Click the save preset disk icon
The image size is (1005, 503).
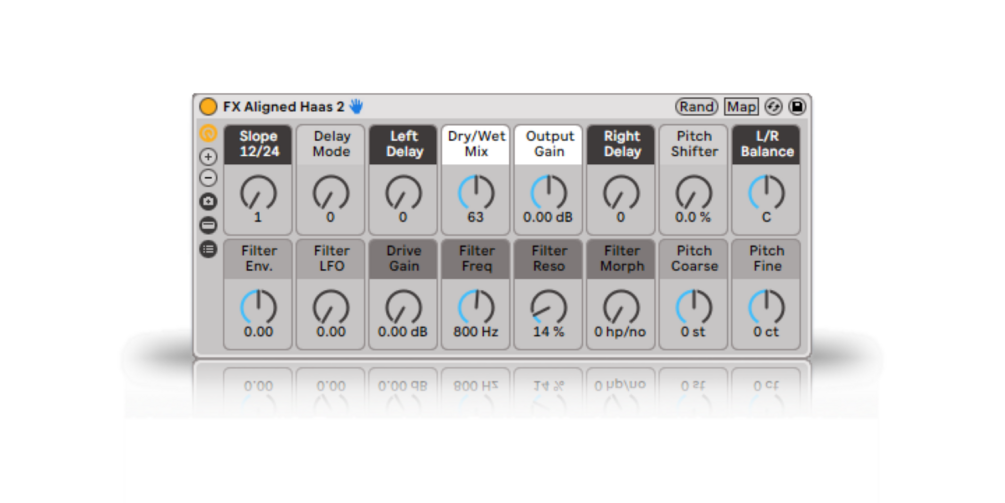click(797, 106)
